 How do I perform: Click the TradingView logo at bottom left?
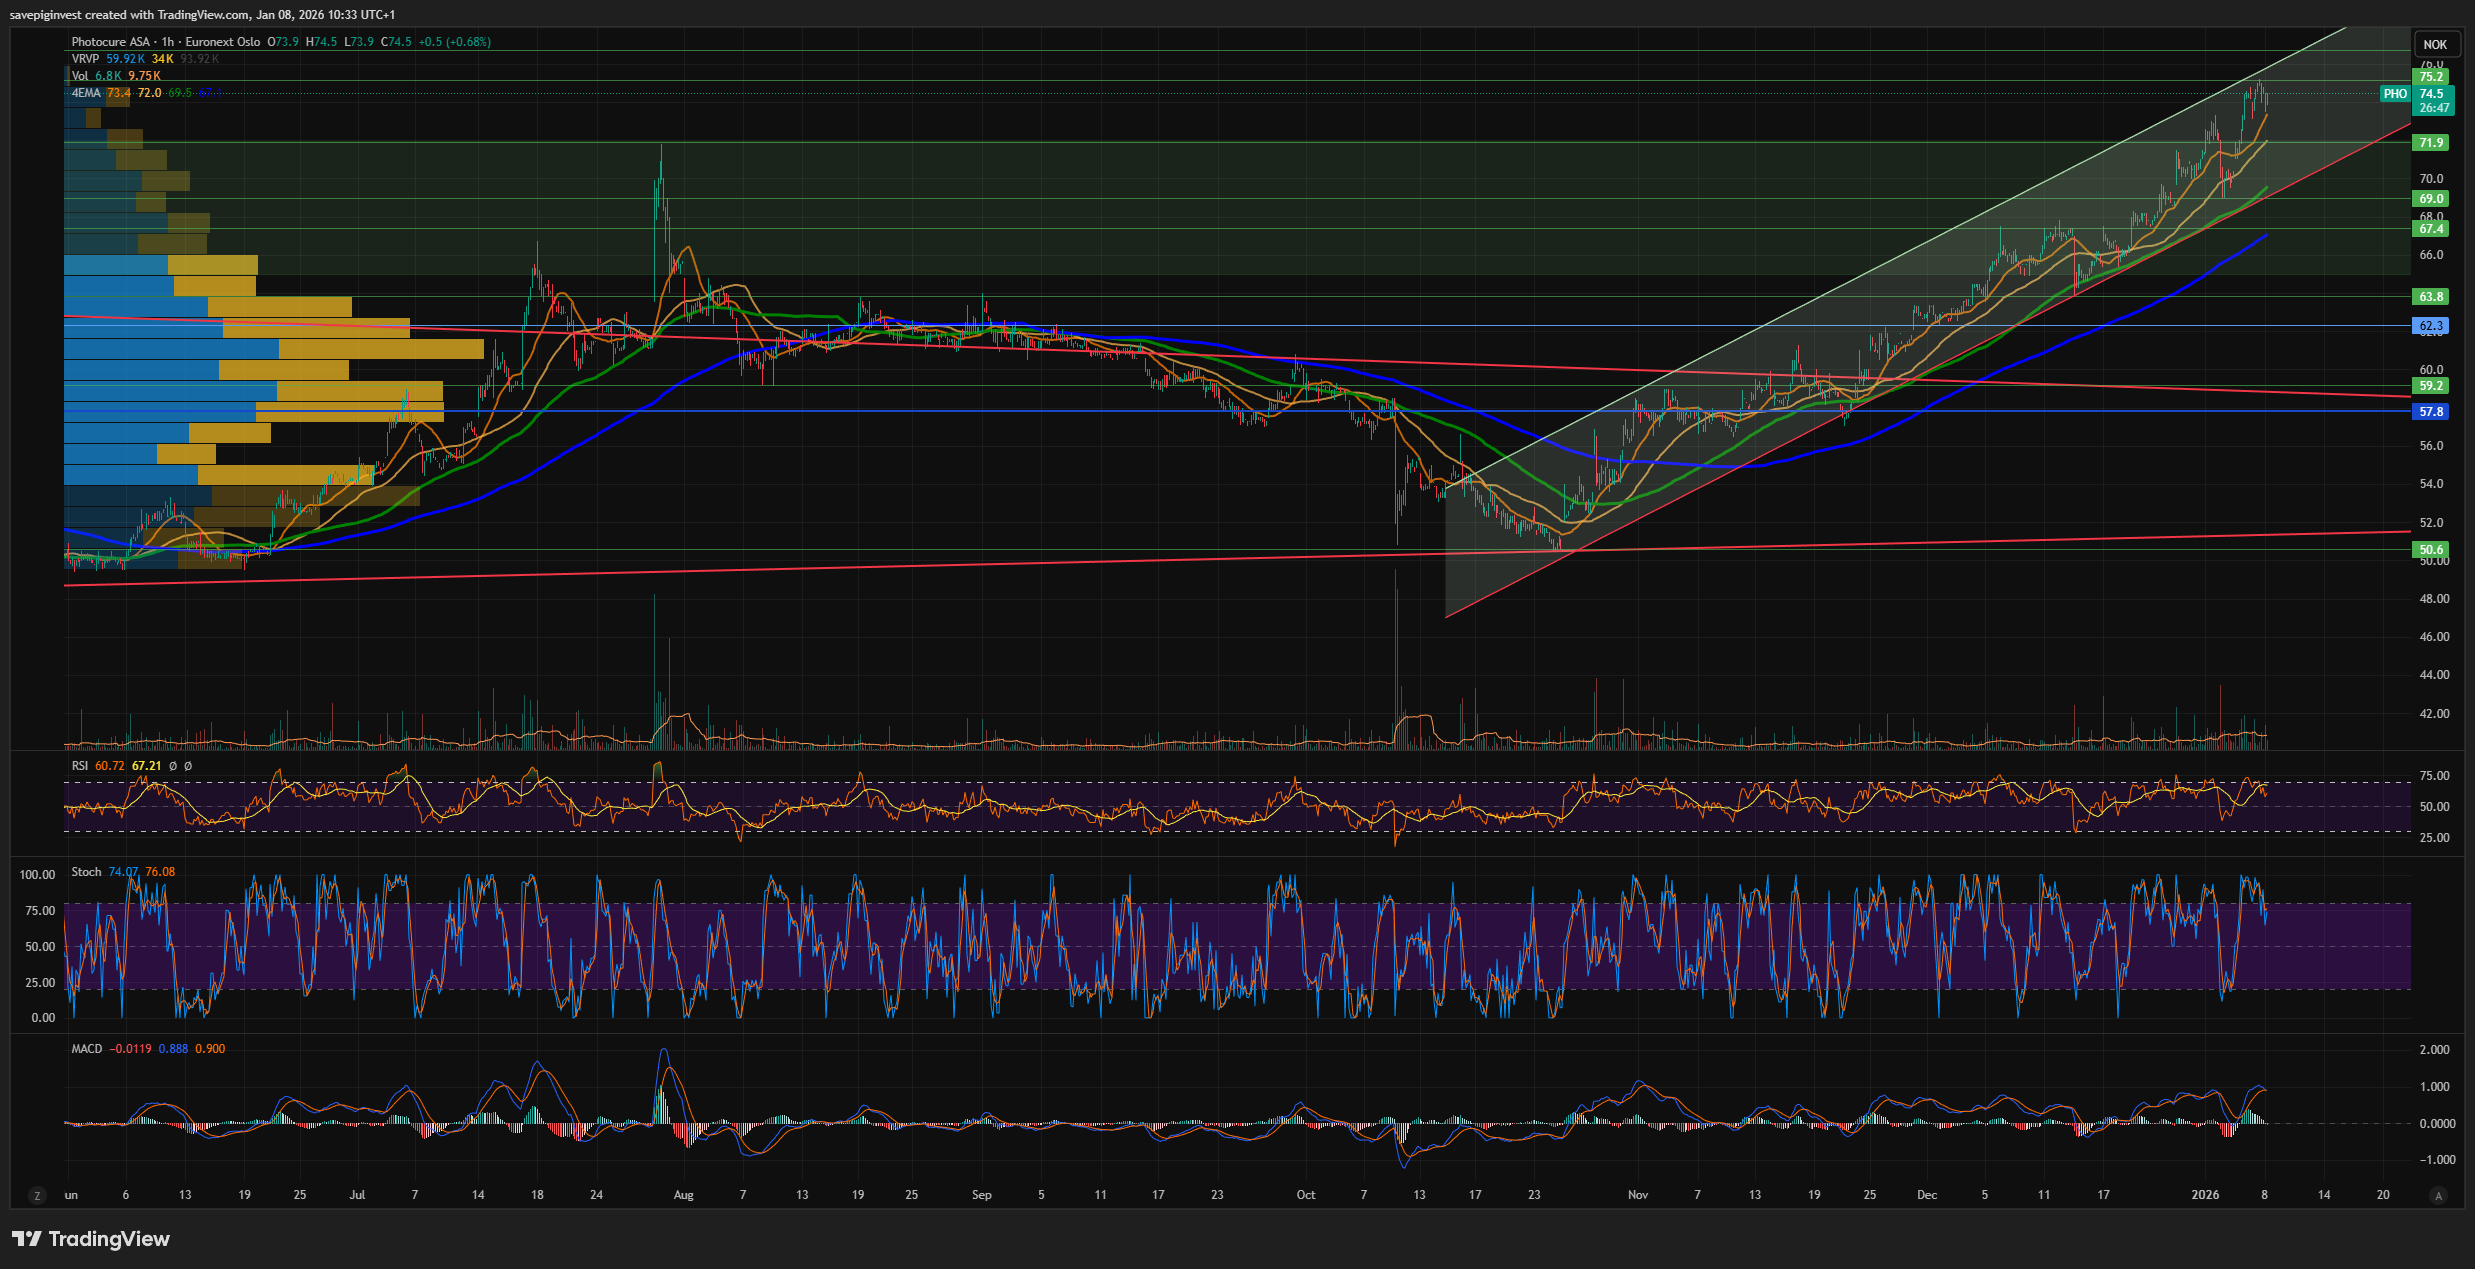coord(91,1239)
